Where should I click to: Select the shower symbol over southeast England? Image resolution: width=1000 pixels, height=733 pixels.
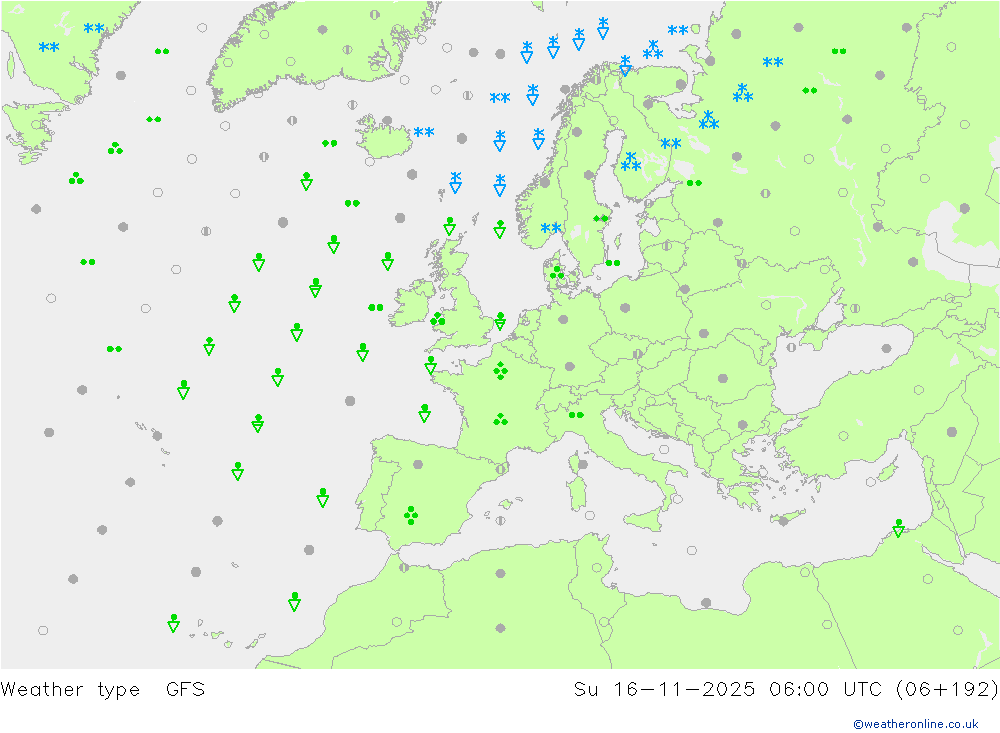[x=501, y=321]
